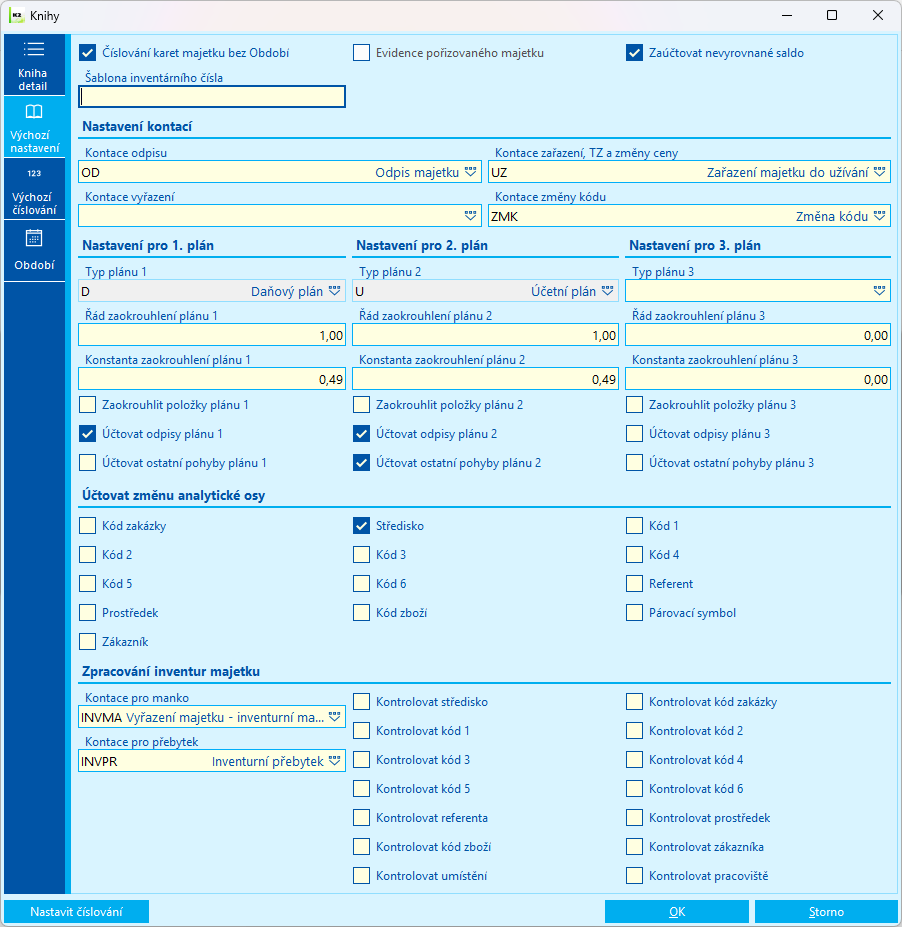Toggle Číslování karet majetku bez Období
This screenshot has width=902, height=927.
click(x=87, y=53)
